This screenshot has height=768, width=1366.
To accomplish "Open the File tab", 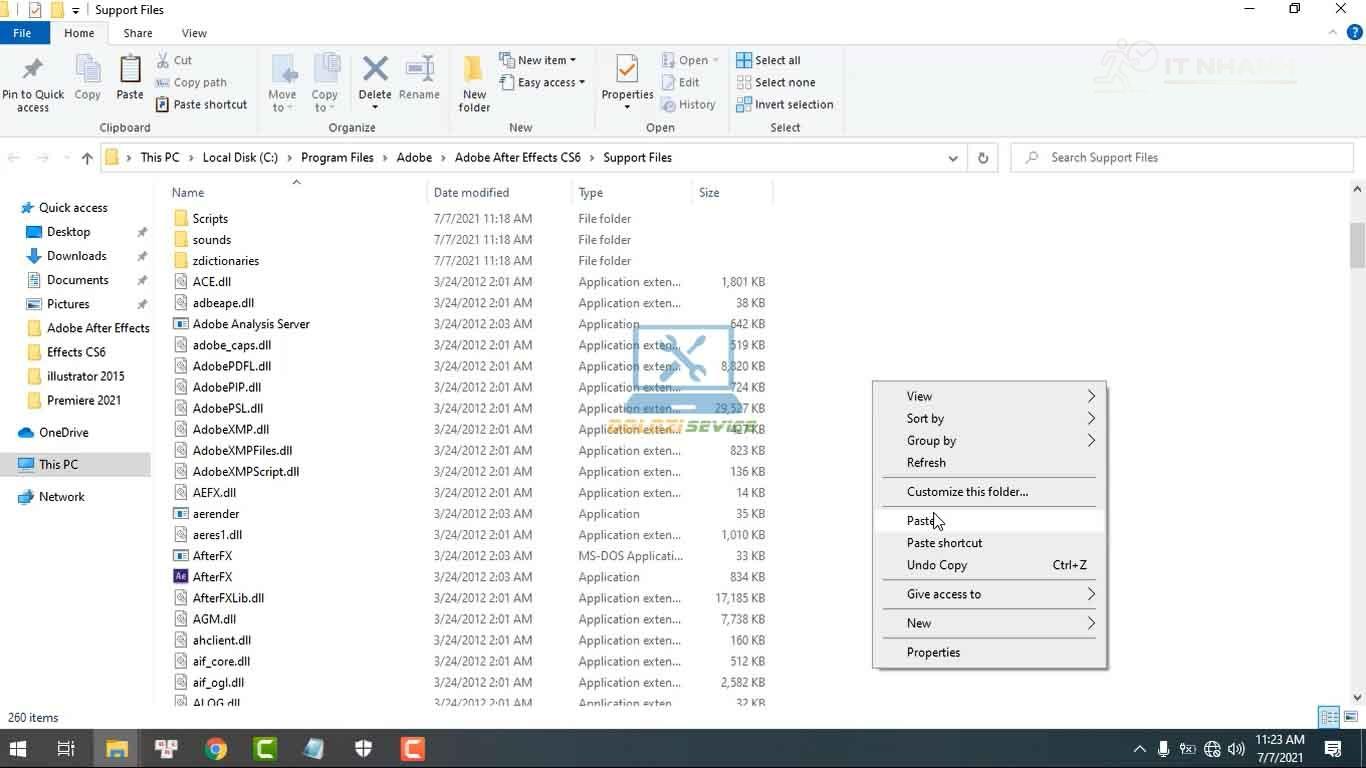I will coord(22,33).
